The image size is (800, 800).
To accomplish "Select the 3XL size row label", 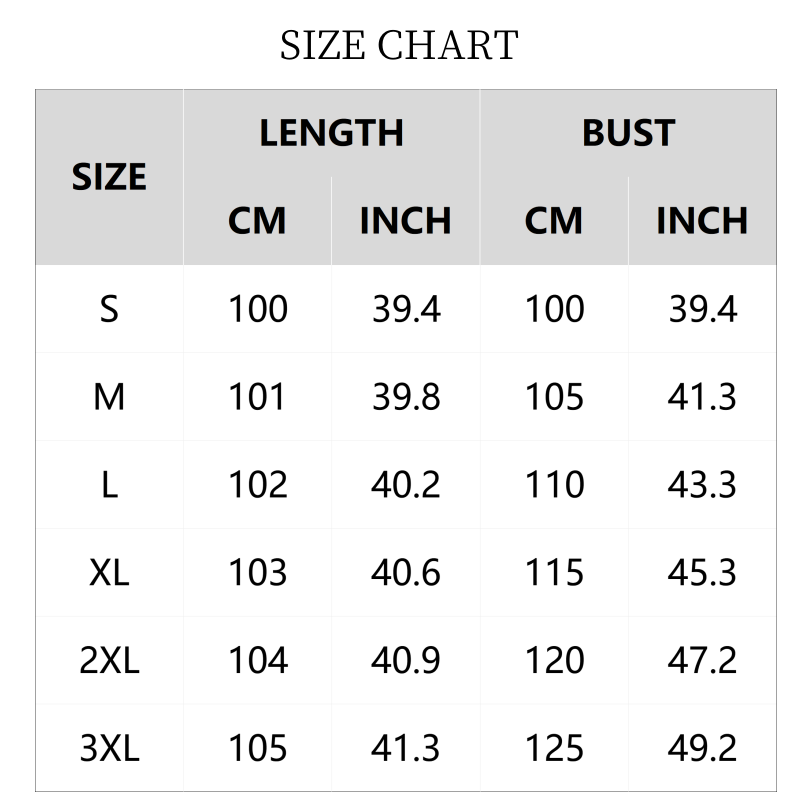I will pyautogui.click(x=109, y=748).
